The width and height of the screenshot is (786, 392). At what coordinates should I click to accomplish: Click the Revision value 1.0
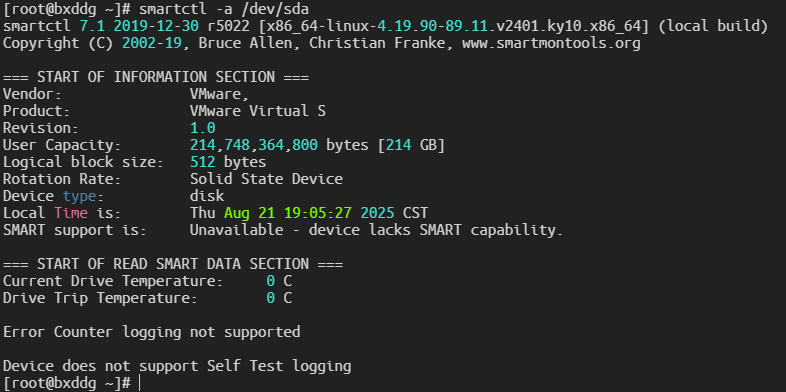[203, 128]
